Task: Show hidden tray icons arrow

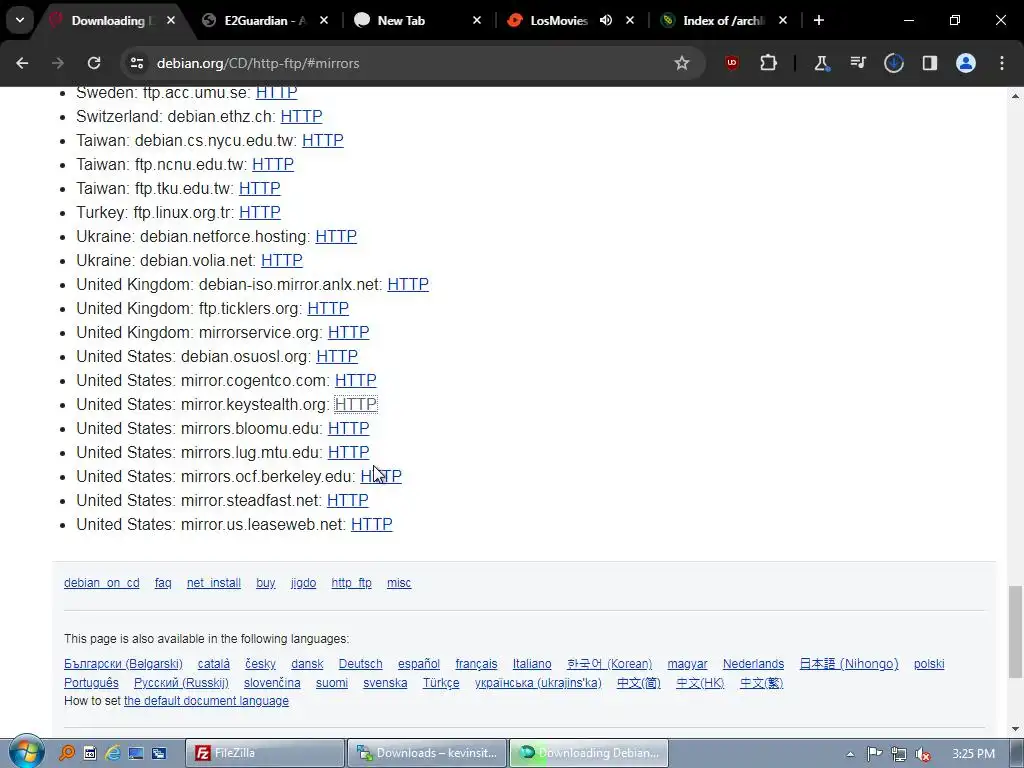Action: 850,754
